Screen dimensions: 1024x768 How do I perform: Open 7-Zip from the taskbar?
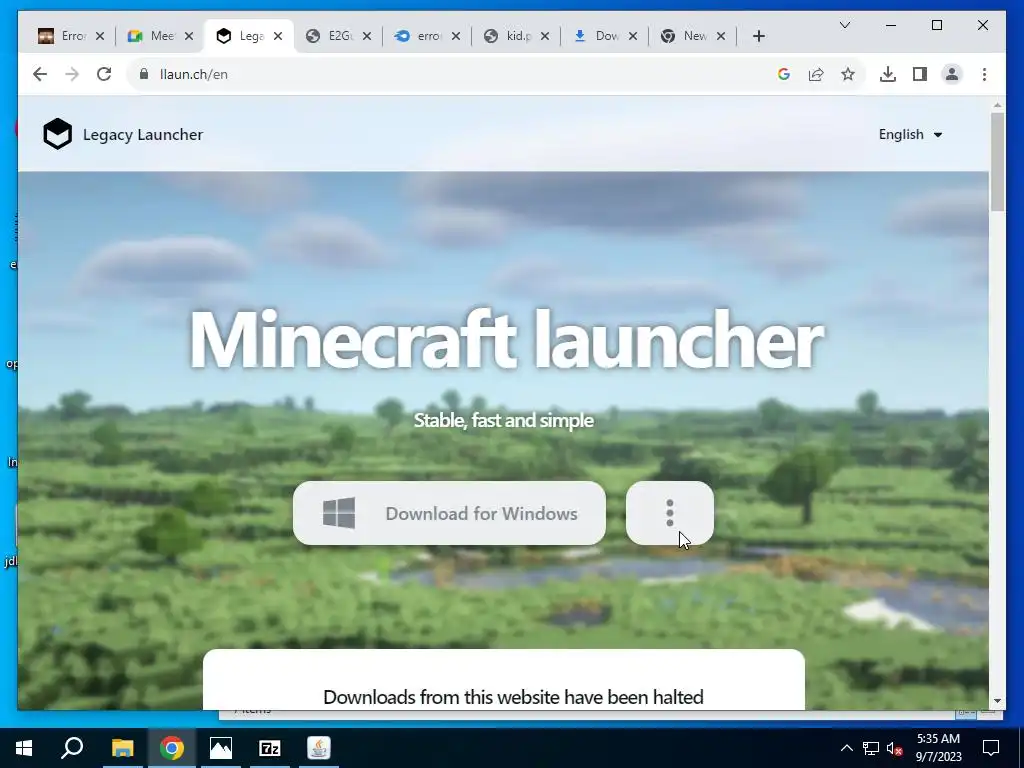270,748
